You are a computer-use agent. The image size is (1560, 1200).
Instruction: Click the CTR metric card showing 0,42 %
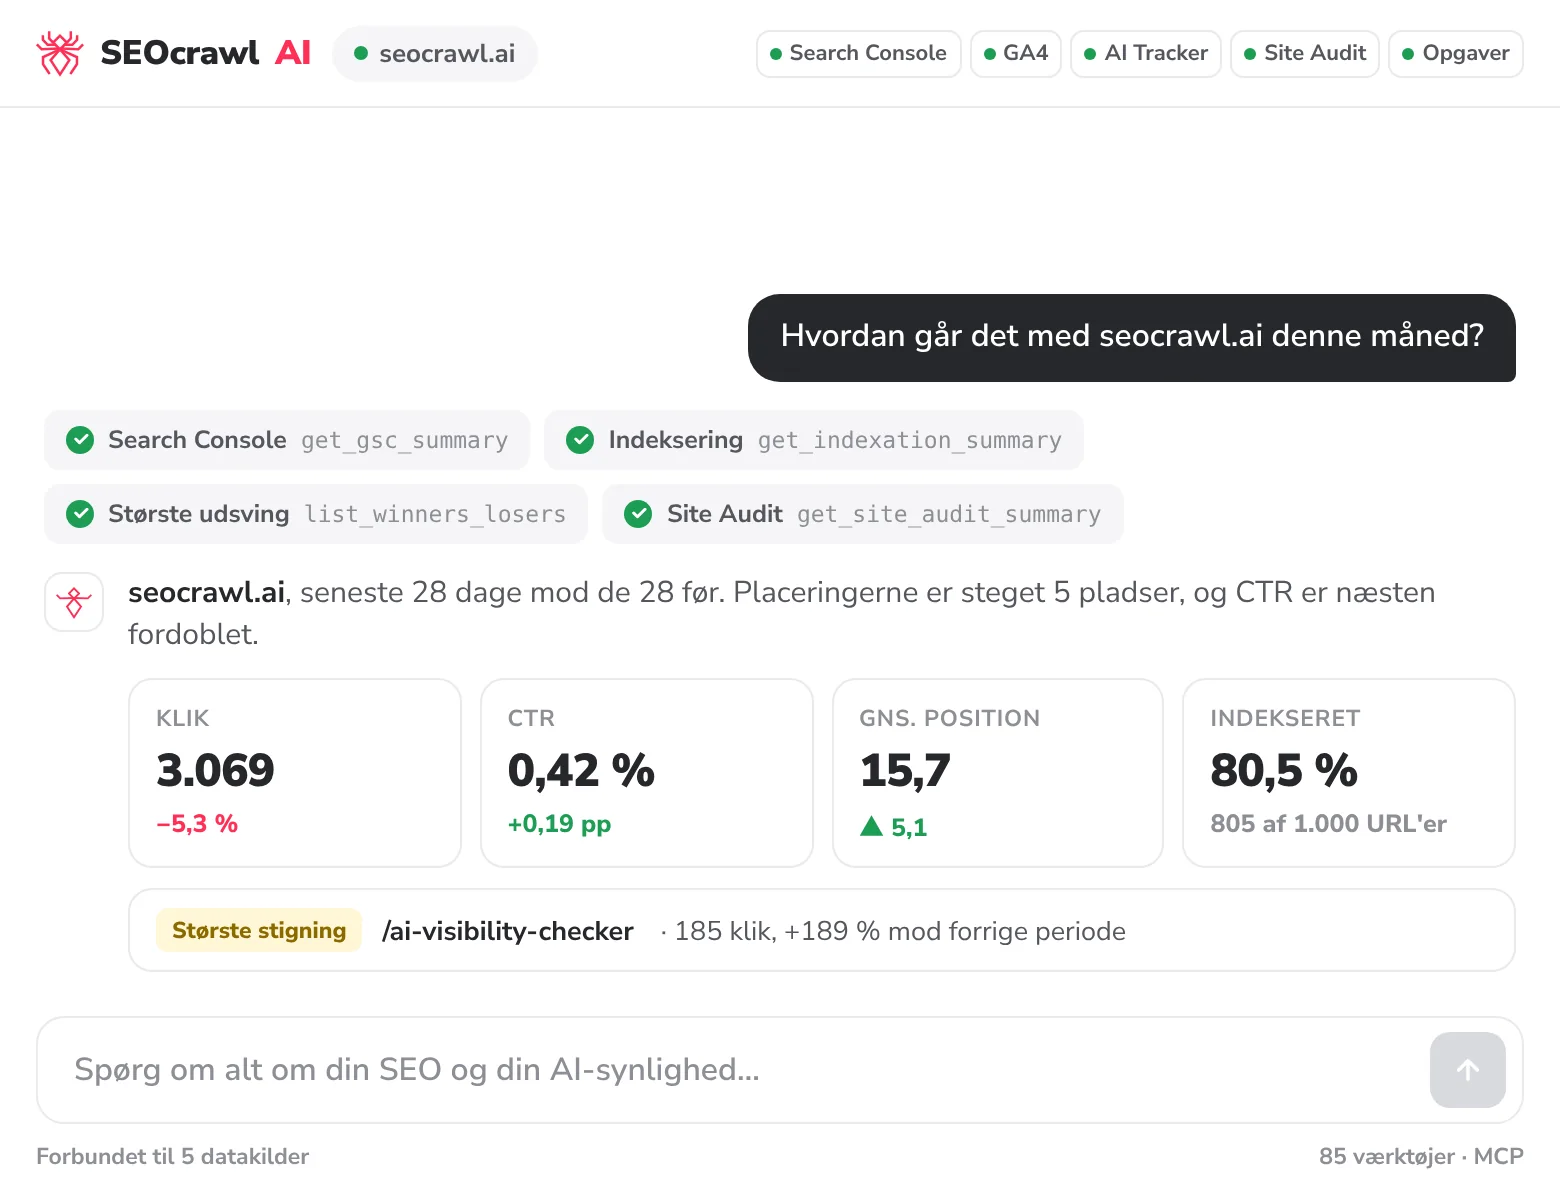(x=647, y=773)
